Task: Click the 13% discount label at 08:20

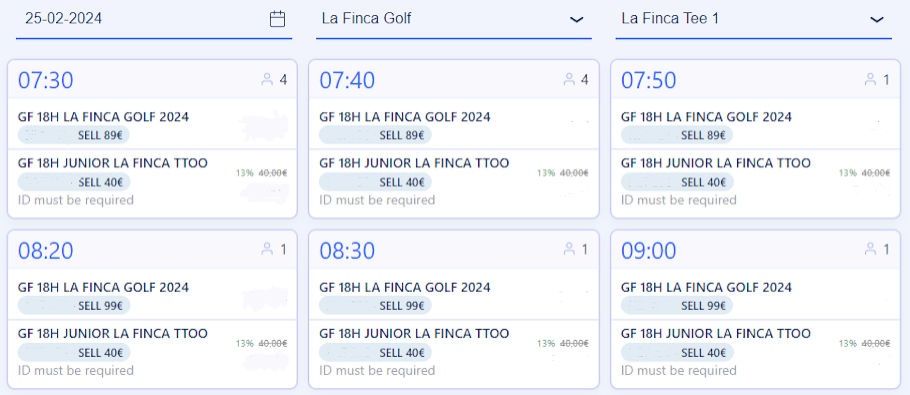Action: tap(244, 343)
